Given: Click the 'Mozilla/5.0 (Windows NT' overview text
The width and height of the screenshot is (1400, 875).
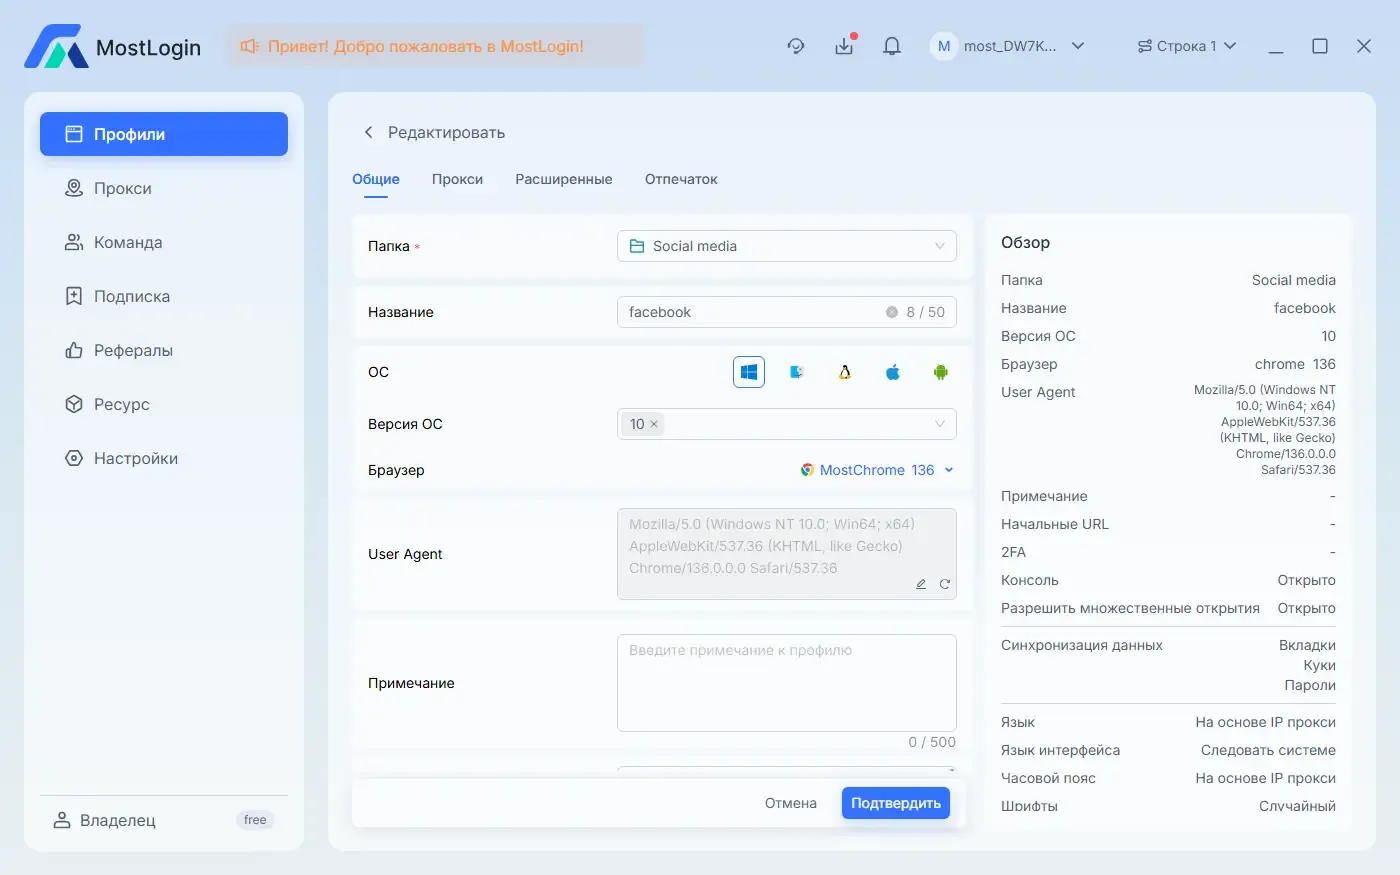Looking at the screenshot, I should coord(1265,390).
